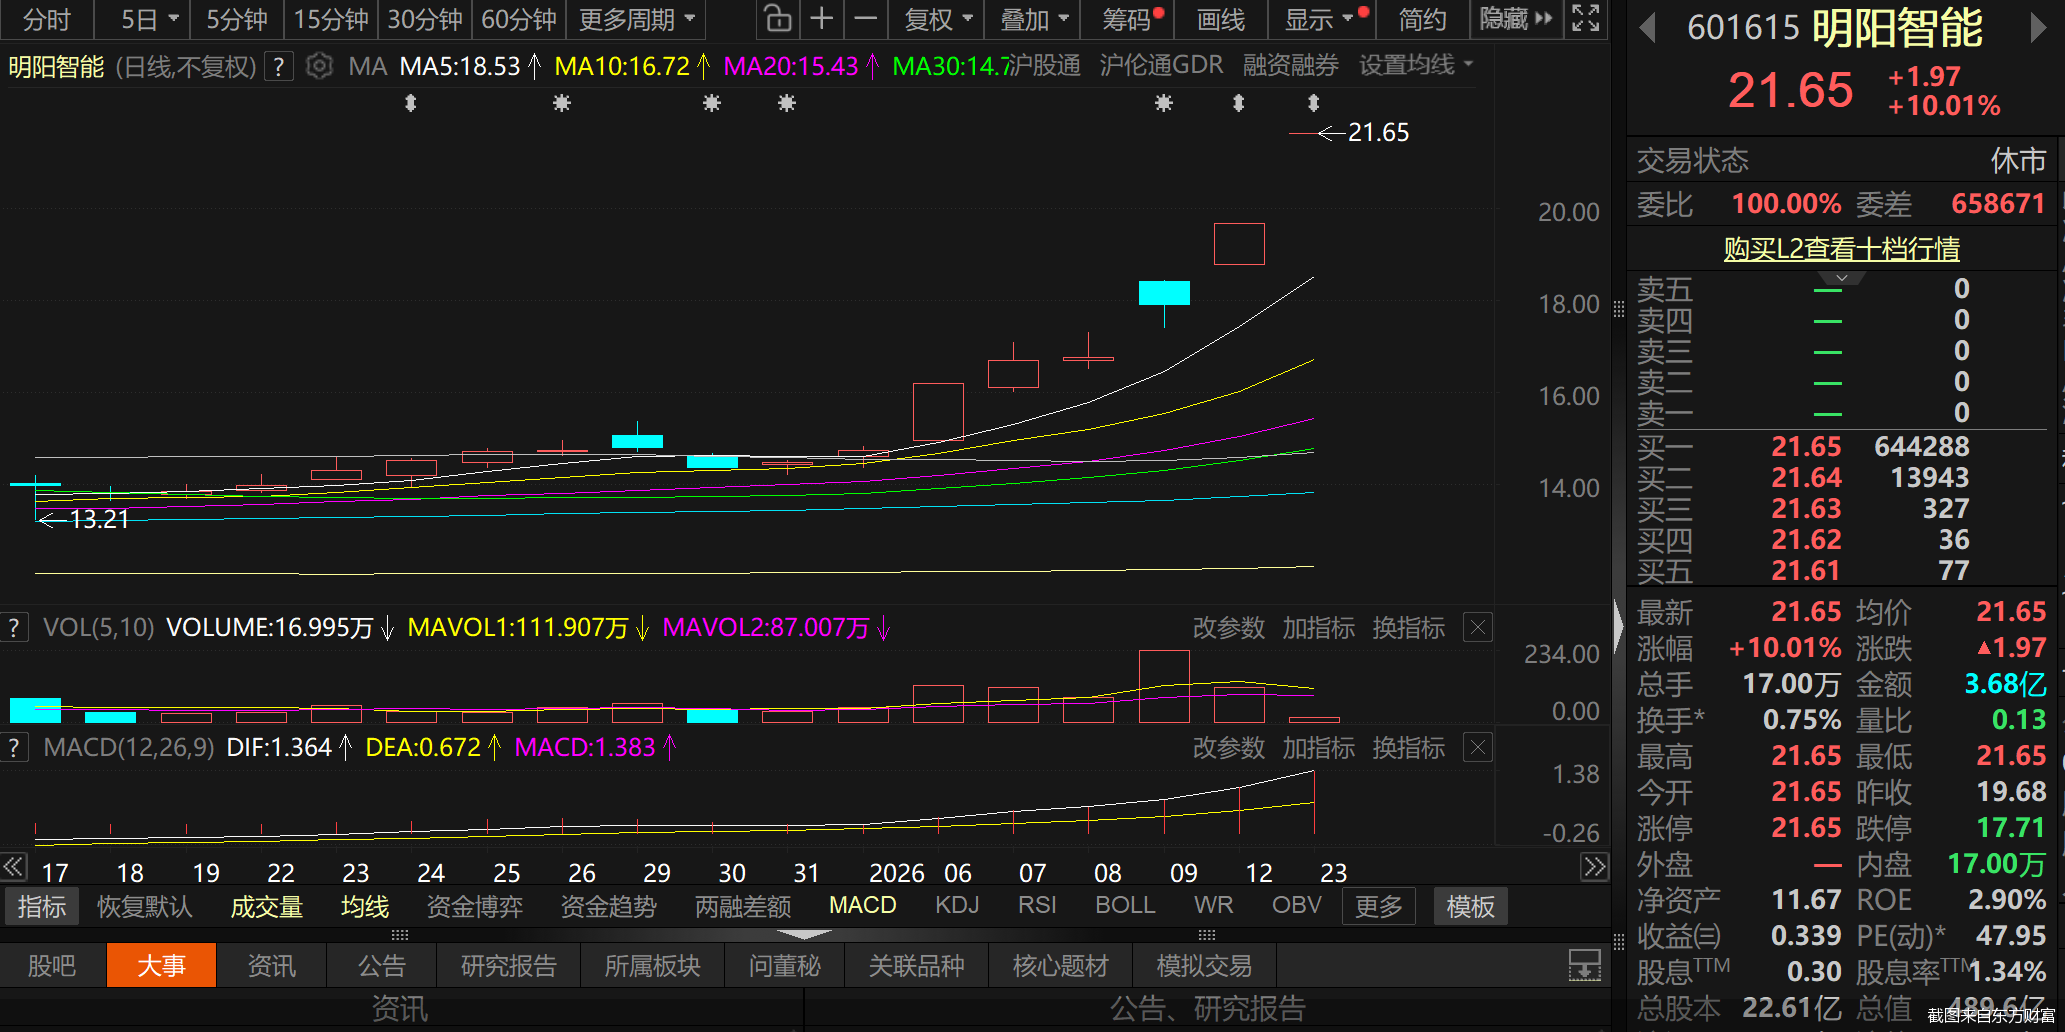Close the MACD indicator panel

[1478, 748]
